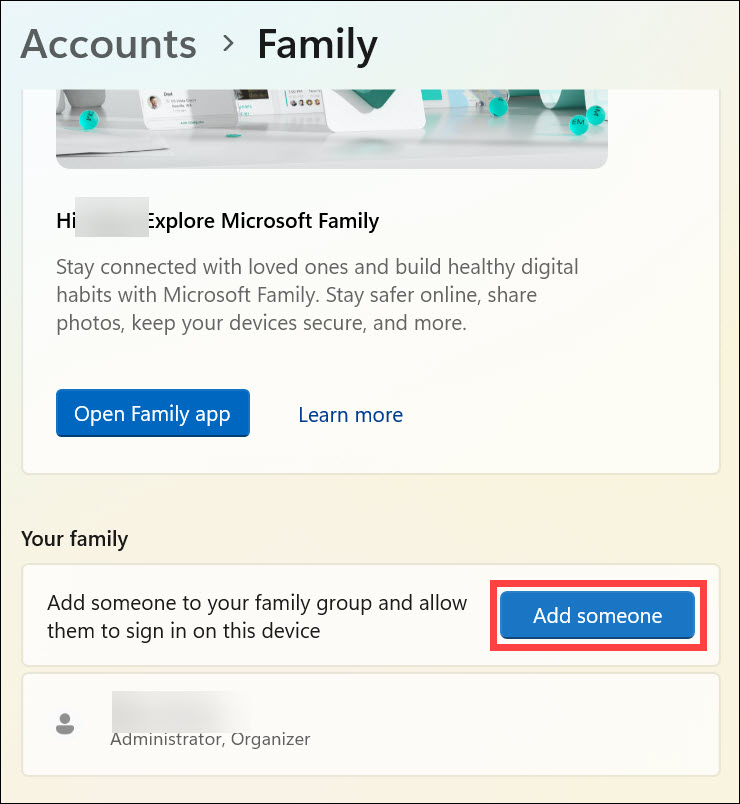The height and width of the screenshot is (804, 740).
Task: Click the Family page title
Action: coord(317,44)
